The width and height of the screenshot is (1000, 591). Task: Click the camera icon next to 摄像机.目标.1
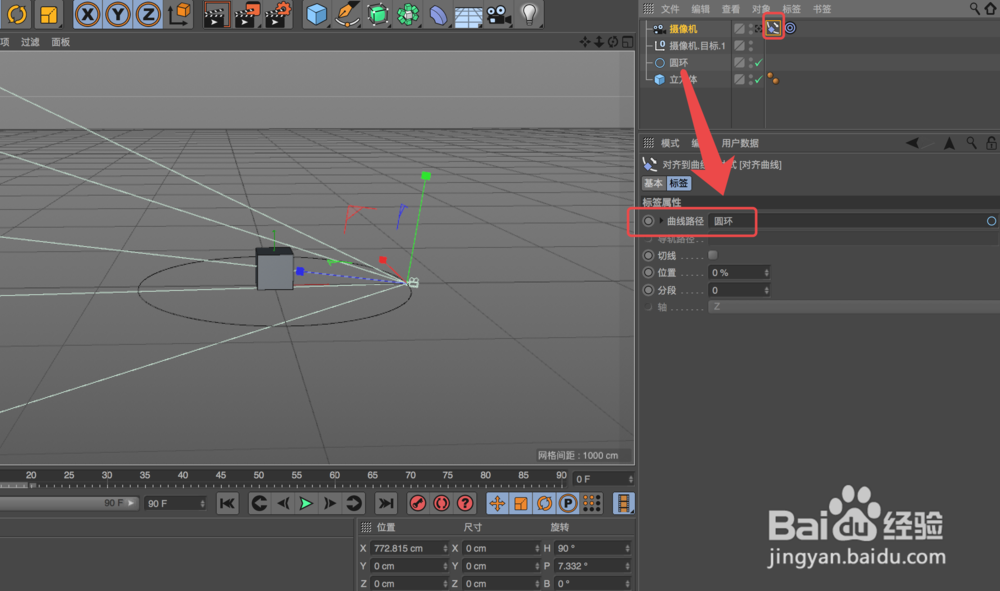click(660, 43)
